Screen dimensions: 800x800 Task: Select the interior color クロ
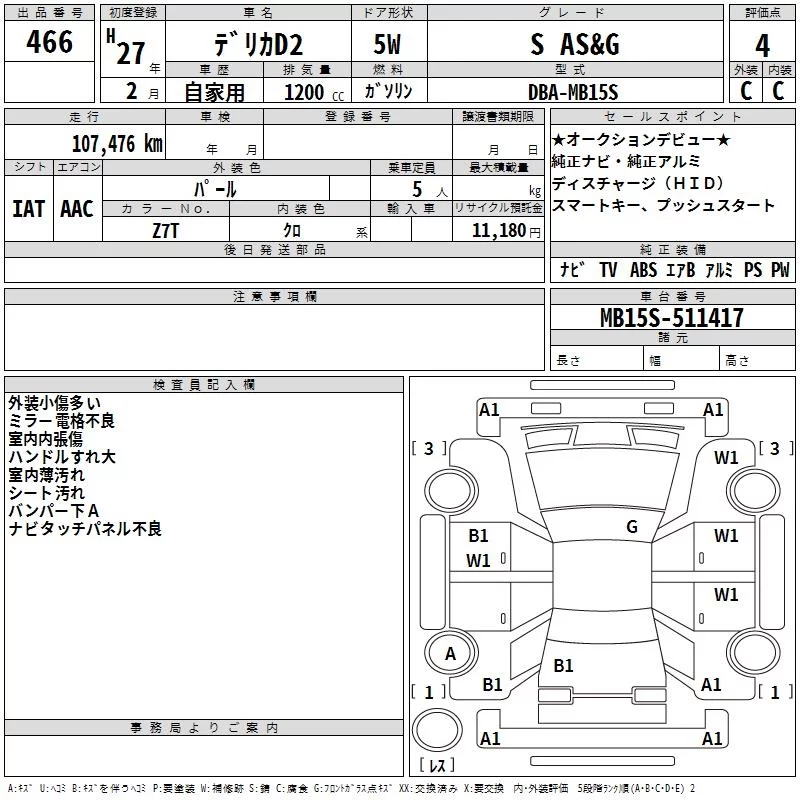coord(292,231)
